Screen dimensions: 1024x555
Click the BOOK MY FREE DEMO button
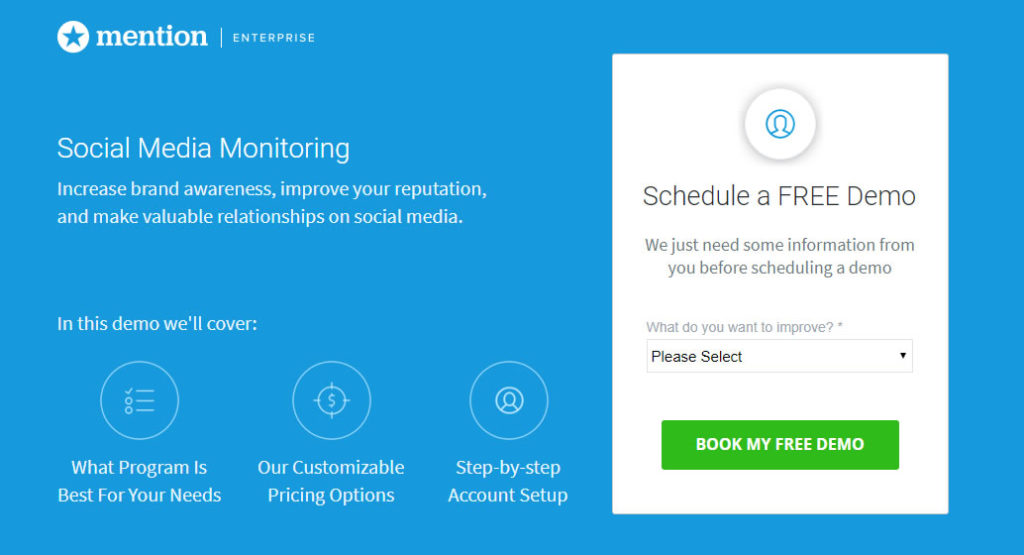[780, 445]
